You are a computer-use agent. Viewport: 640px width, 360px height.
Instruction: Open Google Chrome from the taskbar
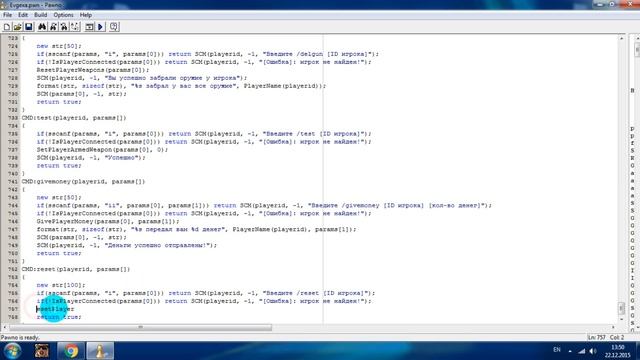(71, 351)
